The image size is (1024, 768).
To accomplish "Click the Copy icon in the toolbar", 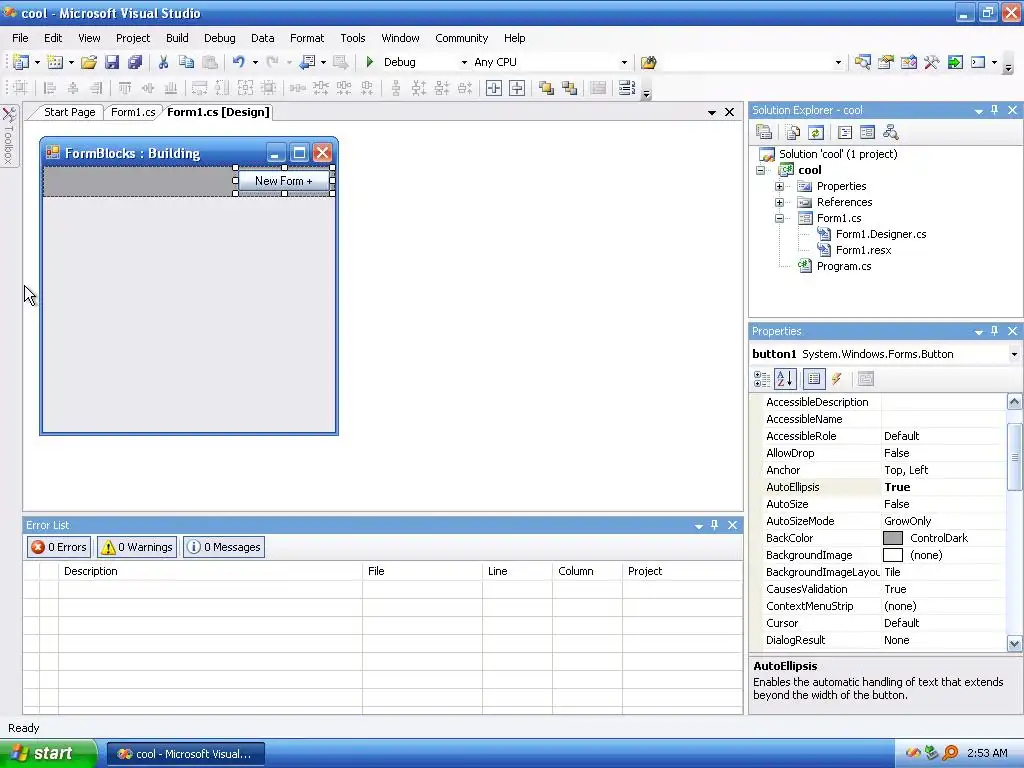I will point(187,62).
